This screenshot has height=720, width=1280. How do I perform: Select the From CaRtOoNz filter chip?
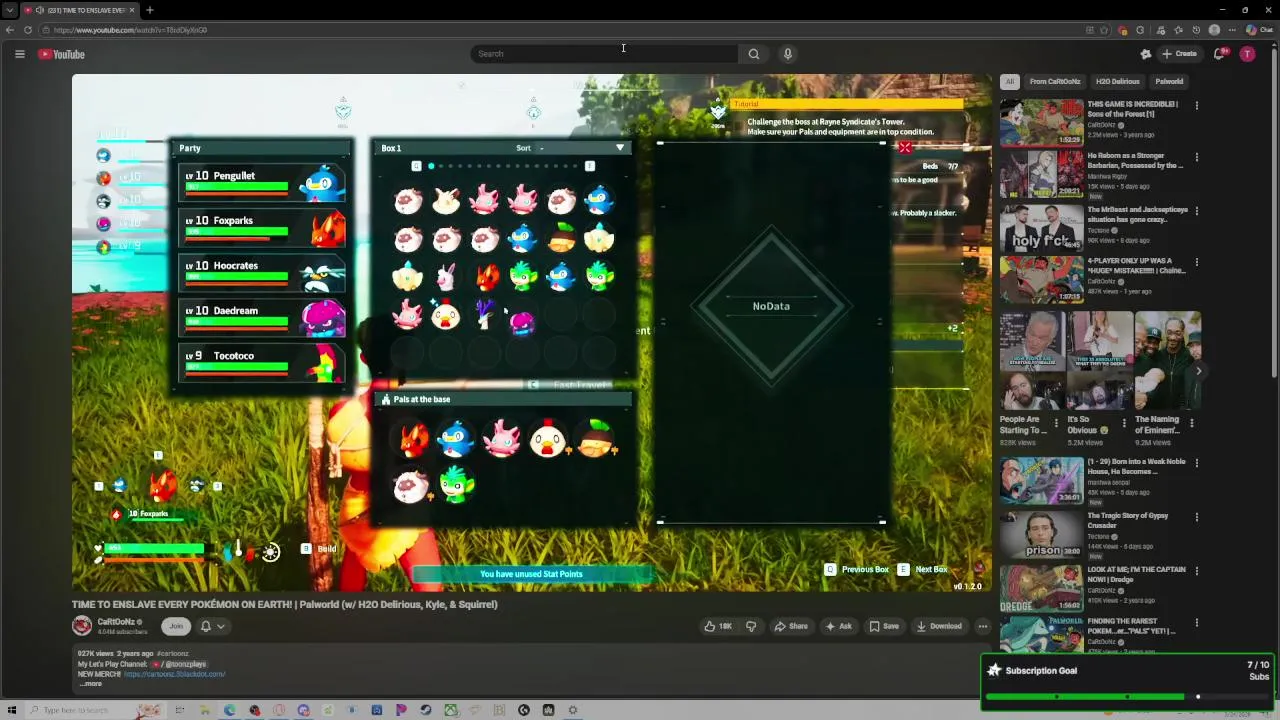1055,82
